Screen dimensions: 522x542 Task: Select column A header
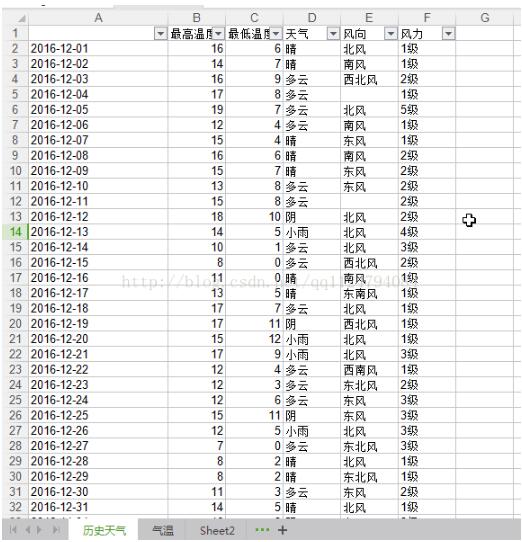tap(98, 18)
